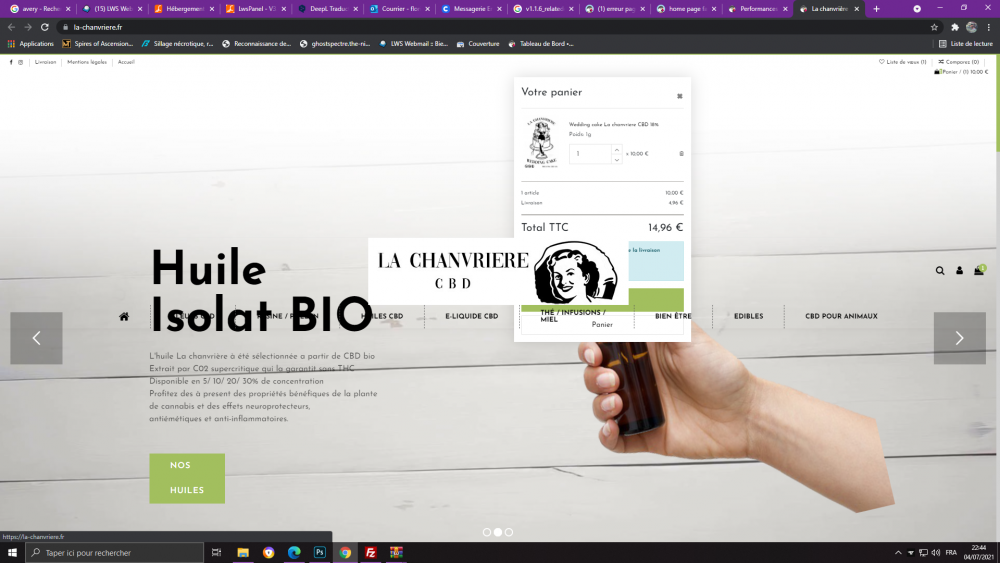Viewport: 1000px width, 563px height.
Task: Open the Livraison link
Action: coord(45,62)
